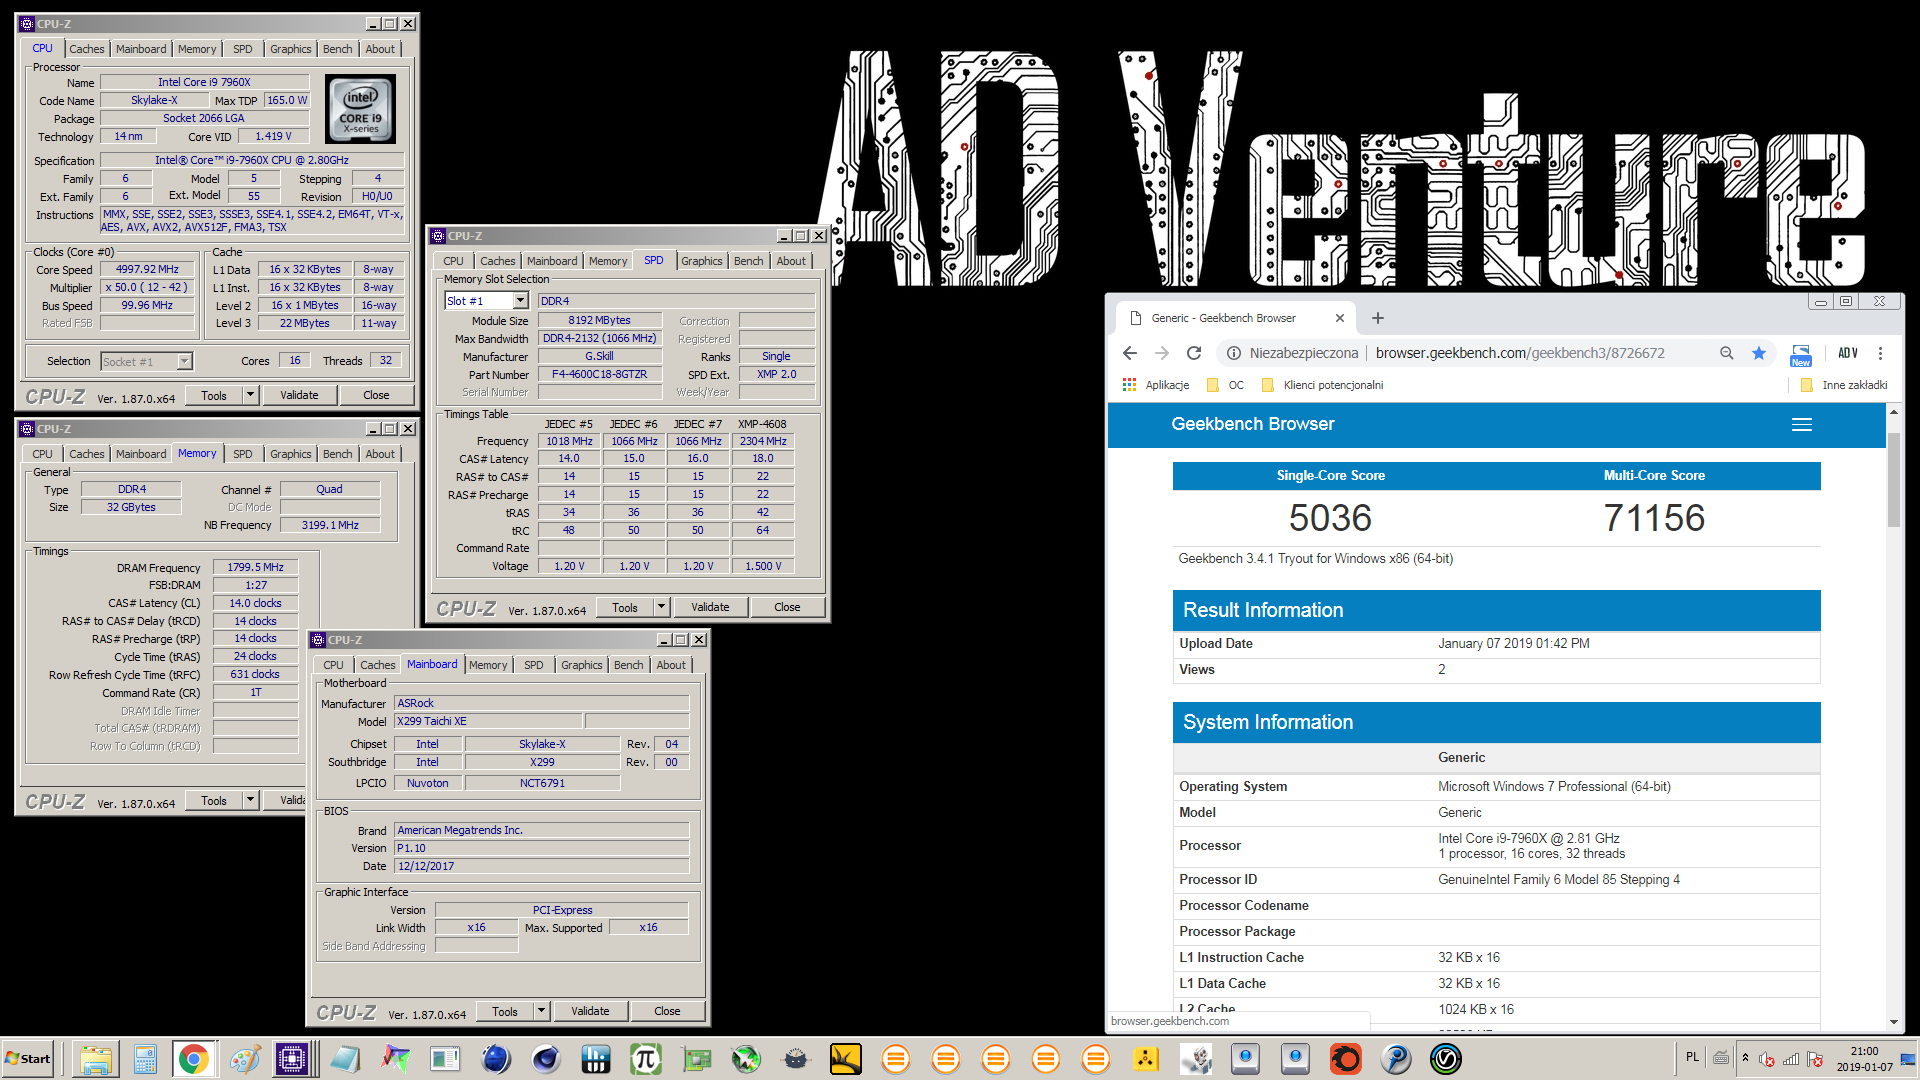
Task: Open Bench tab in SPD CPU-Z window
Action: (x=748, y=261)
